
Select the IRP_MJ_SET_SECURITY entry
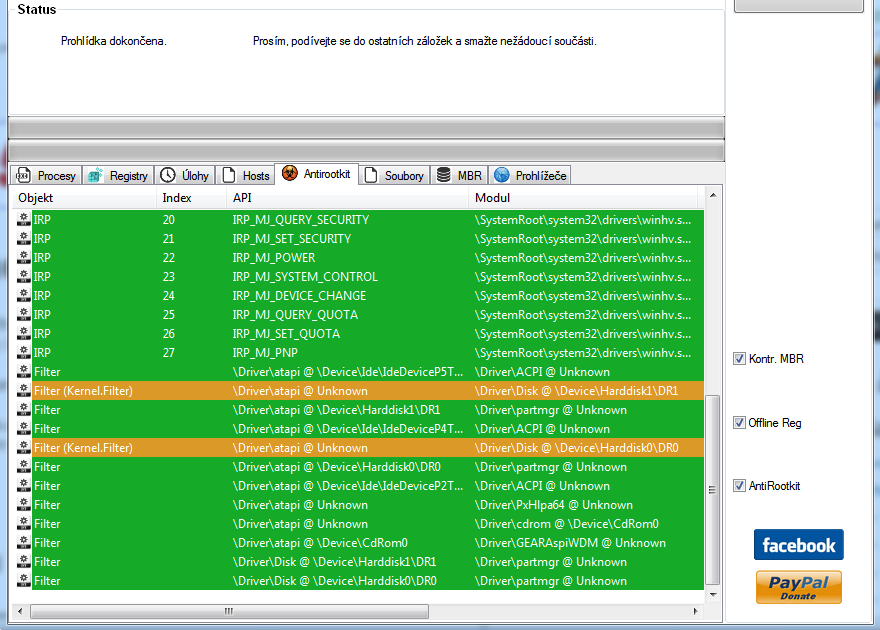click(x=292, y=239)
